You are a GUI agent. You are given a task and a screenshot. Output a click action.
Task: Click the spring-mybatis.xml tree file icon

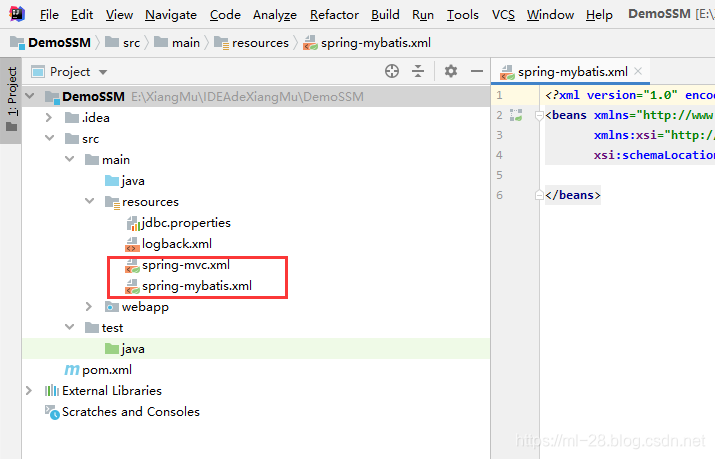tap(132, 286)
